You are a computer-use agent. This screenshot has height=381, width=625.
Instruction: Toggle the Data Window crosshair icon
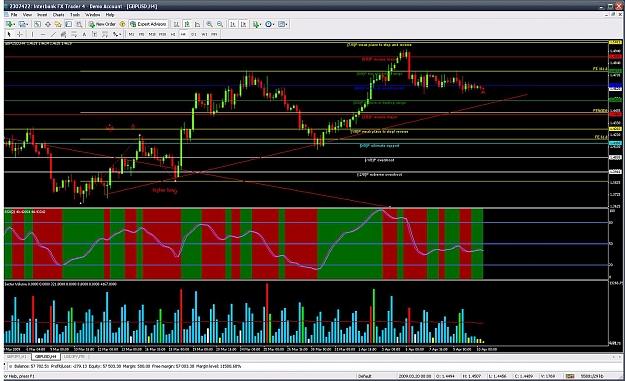(48, 24)
